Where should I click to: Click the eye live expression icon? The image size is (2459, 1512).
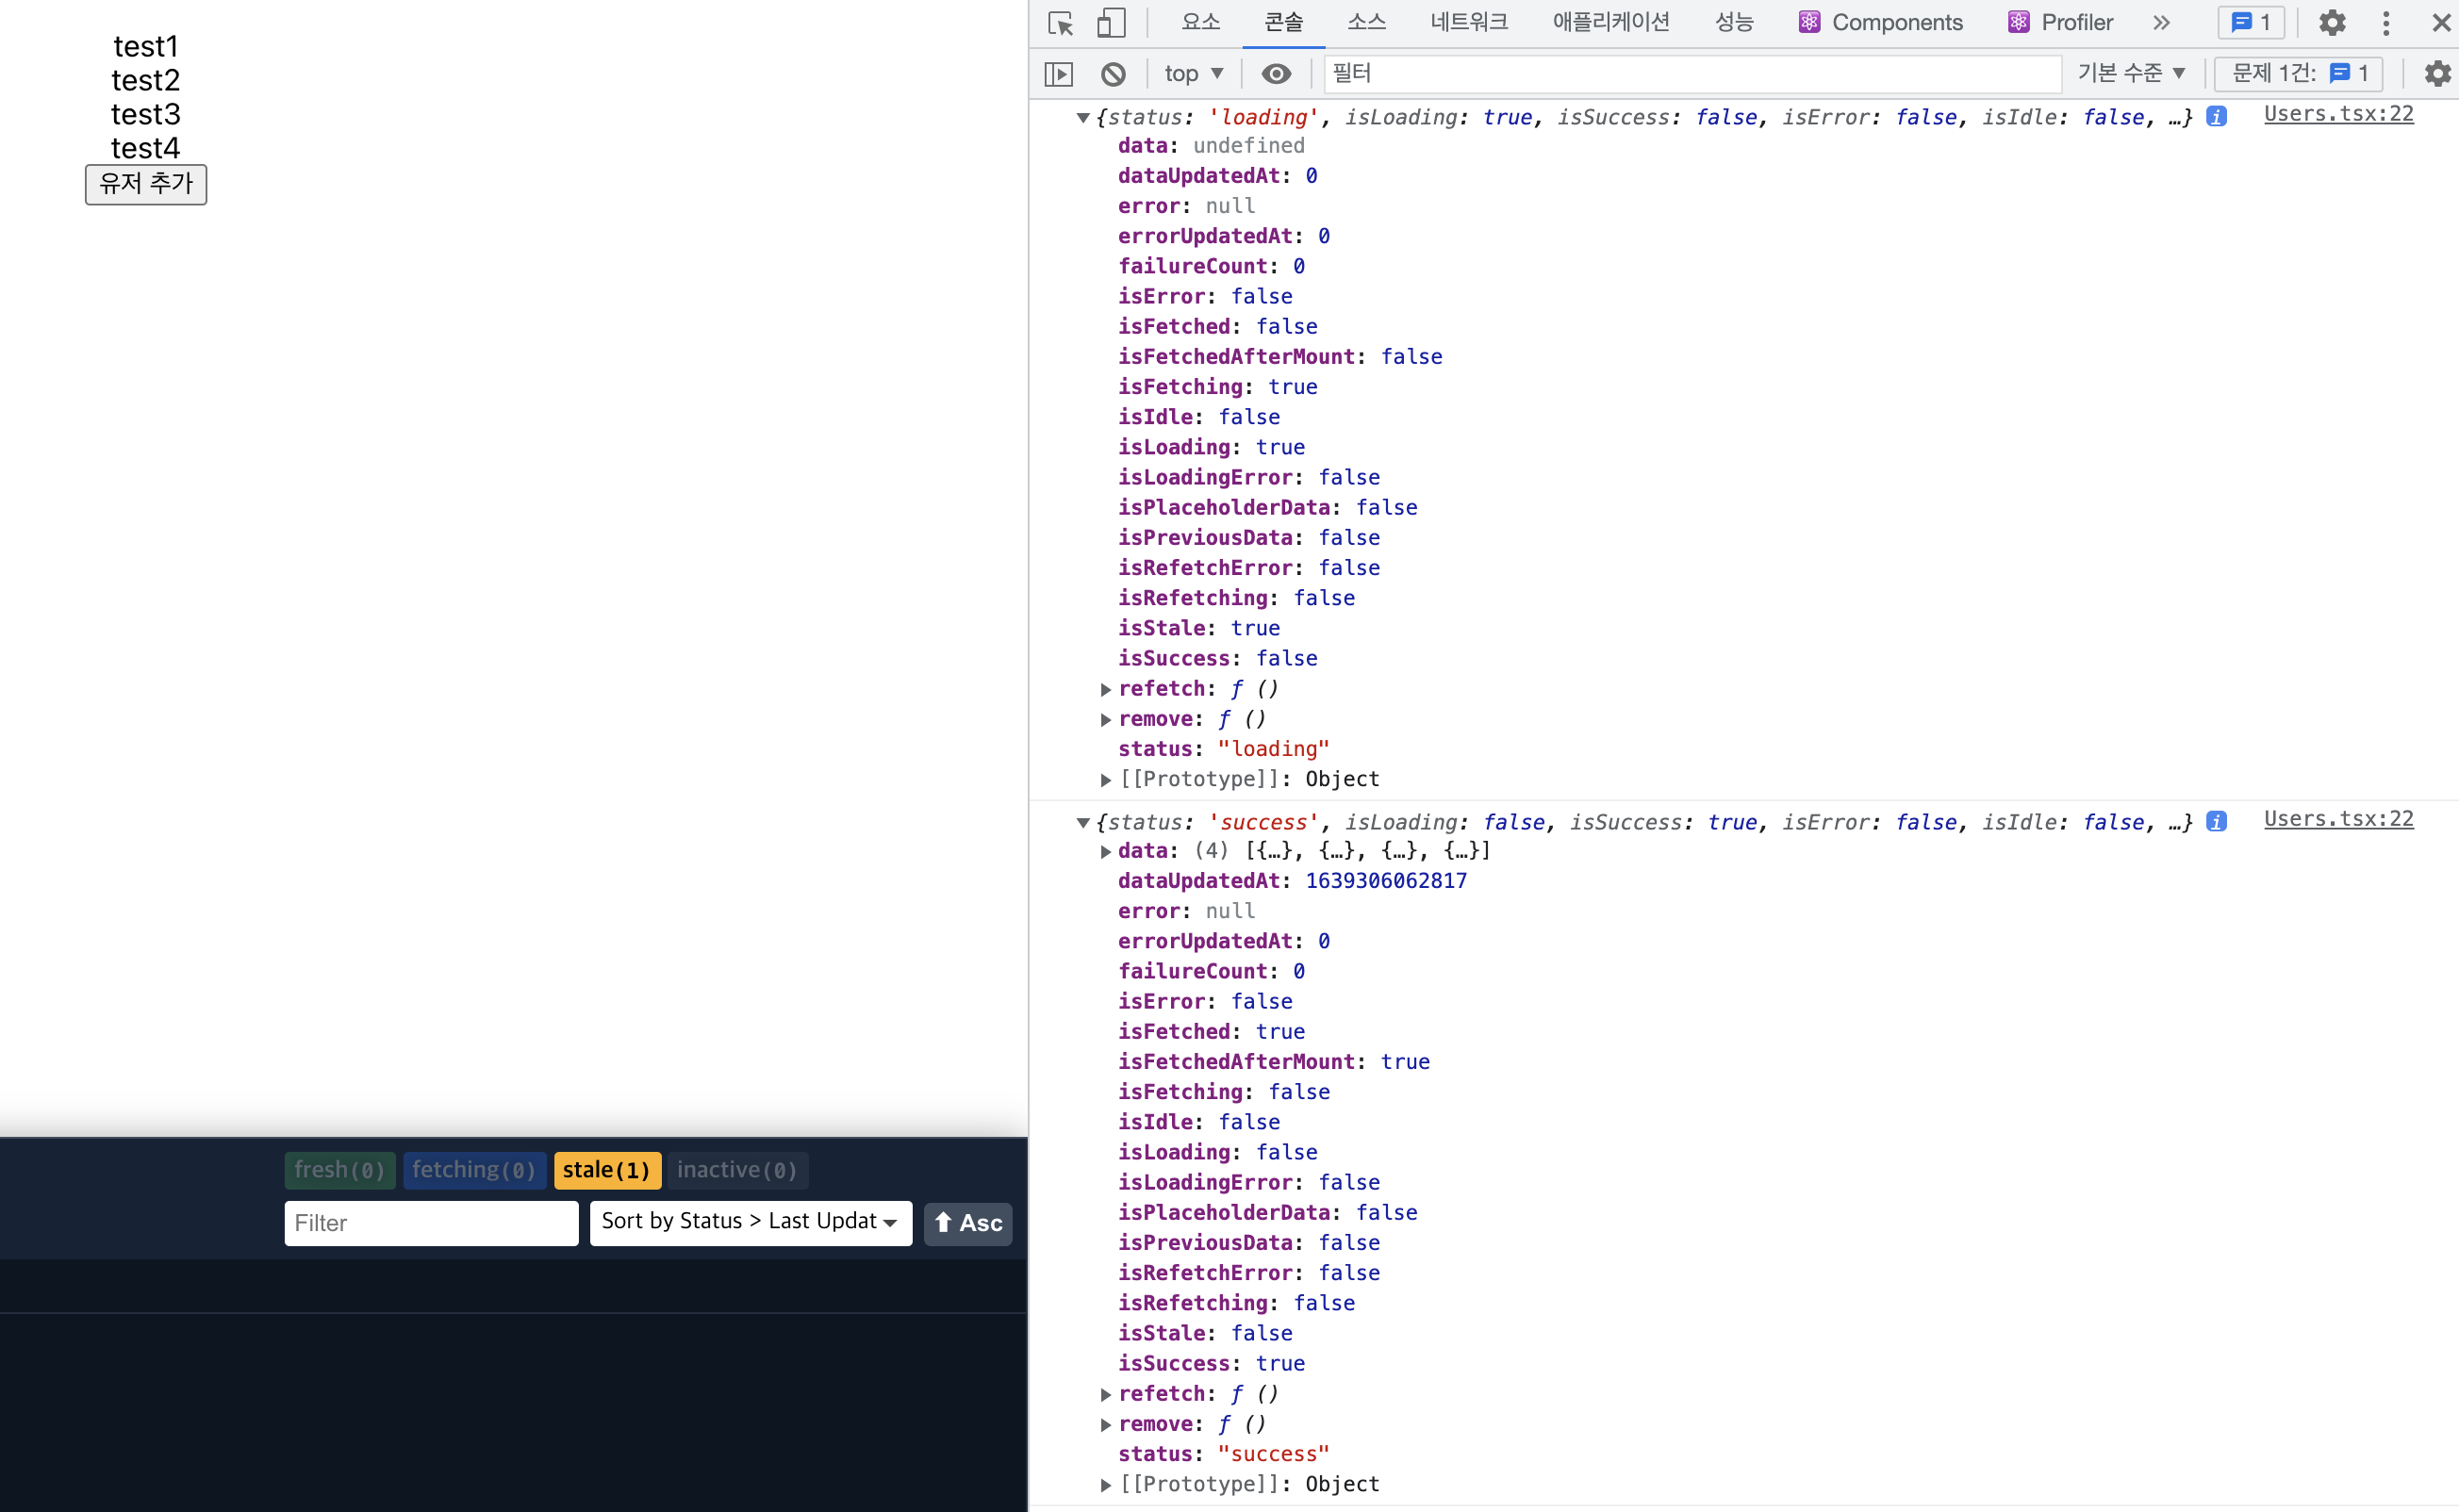tap(1275, 74)
